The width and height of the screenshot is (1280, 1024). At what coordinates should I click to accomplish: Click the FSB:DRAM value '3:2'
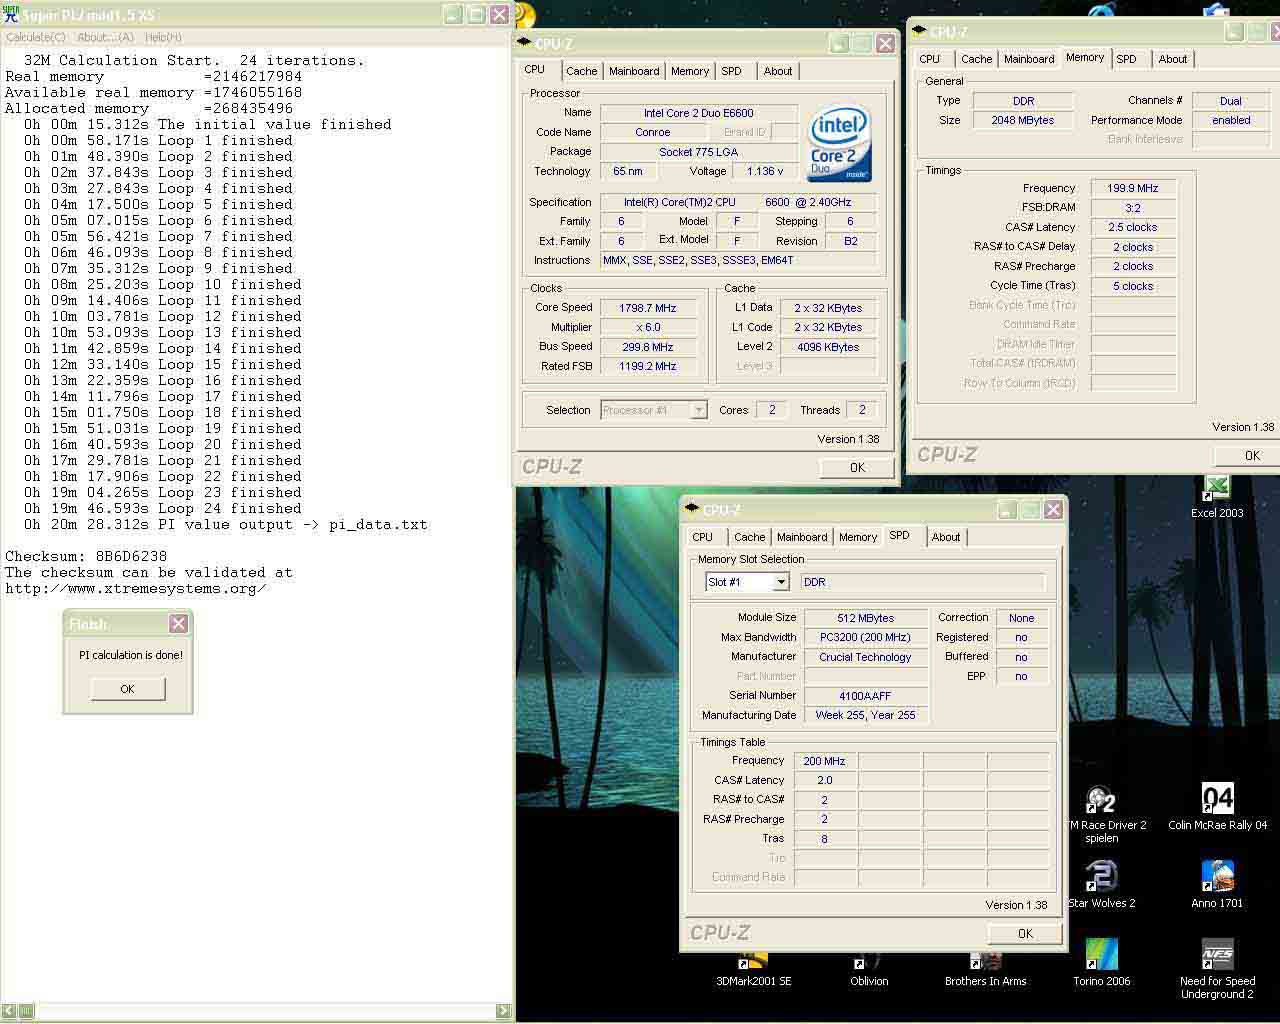pos(1133,208)
